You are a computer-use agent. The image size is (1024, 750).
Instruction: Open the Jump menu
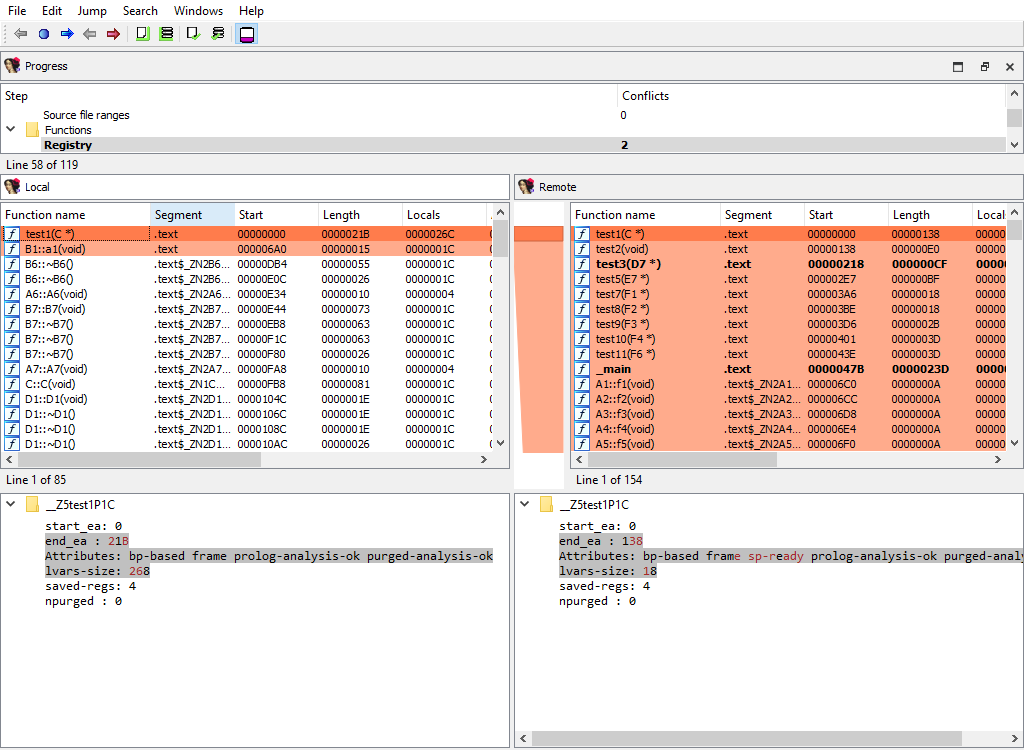pos(92,11)
